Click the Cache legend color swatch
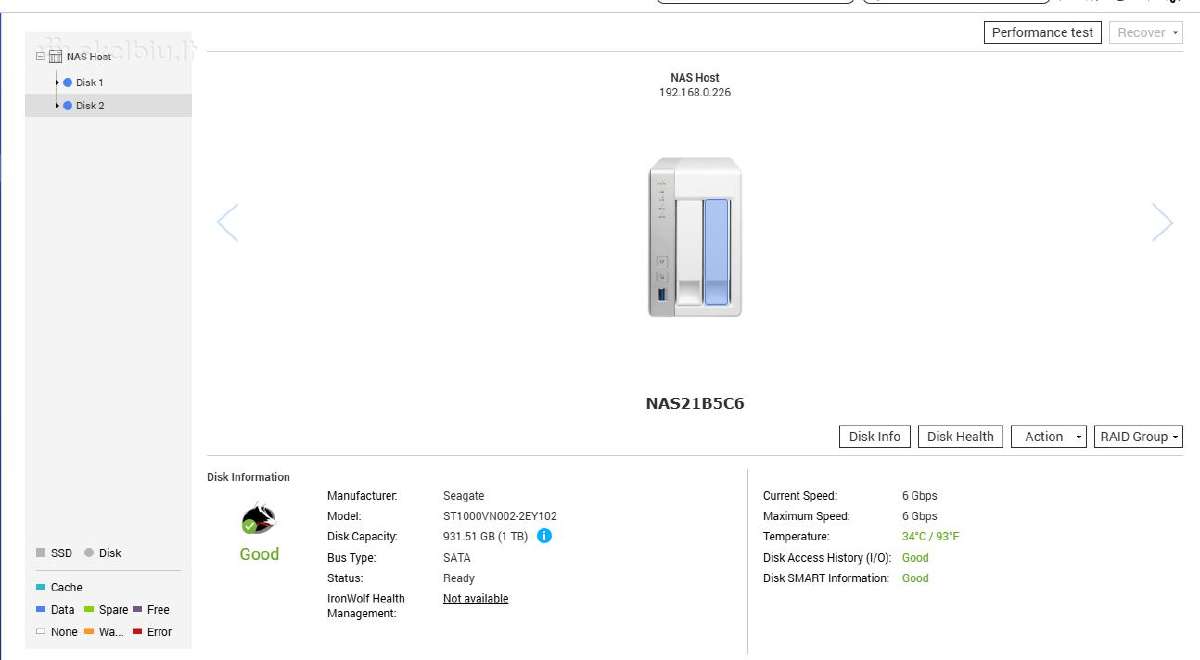1200x660 pixels. click(x=40, y=587)
